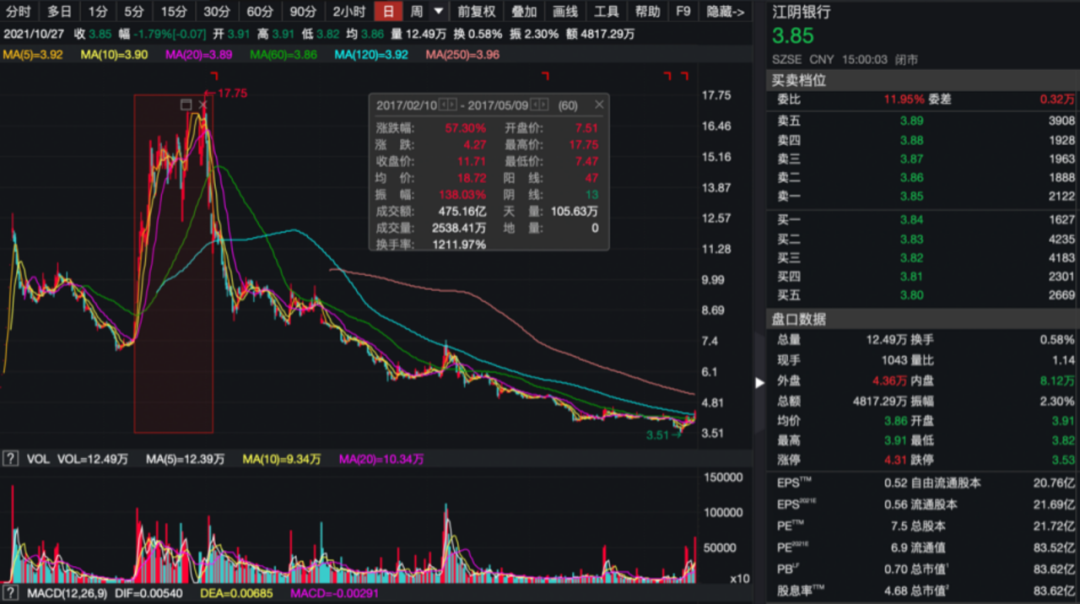Click MA(10)=3.90 moving average label
1080x604 pixels.
[x=114, y=54]
